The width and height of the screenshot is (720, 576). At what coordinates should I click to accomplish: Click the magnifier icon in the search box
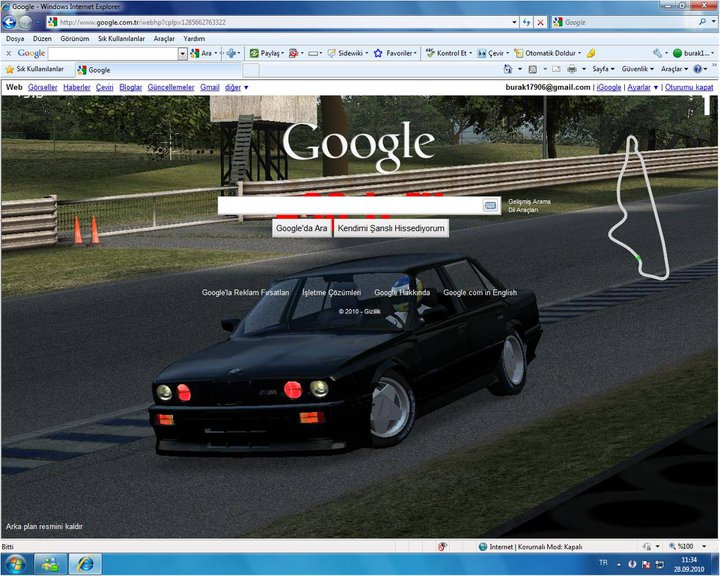pyautogui.click(x=703, y=22)
